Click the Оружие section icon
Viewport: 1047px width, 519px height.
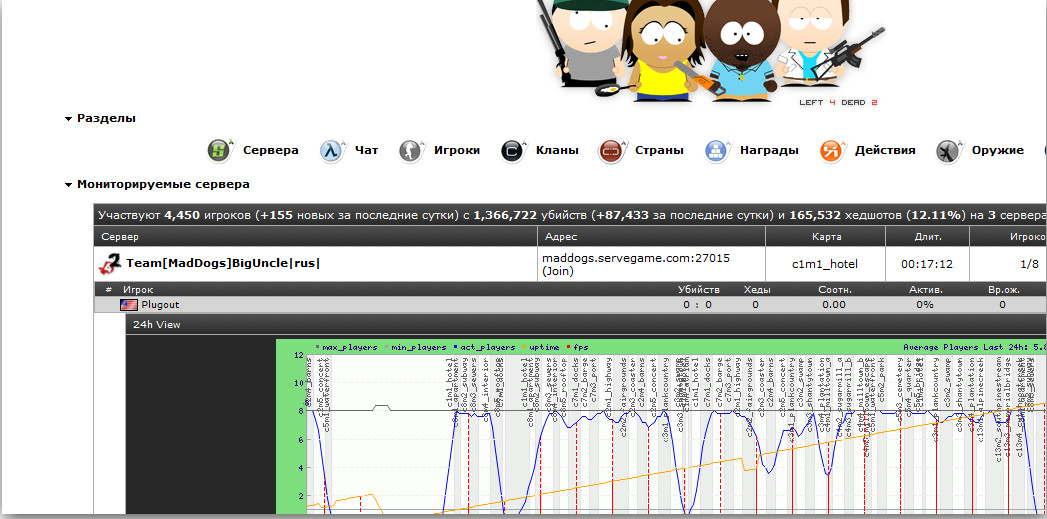pyautogui.click(x=948, y=151)
